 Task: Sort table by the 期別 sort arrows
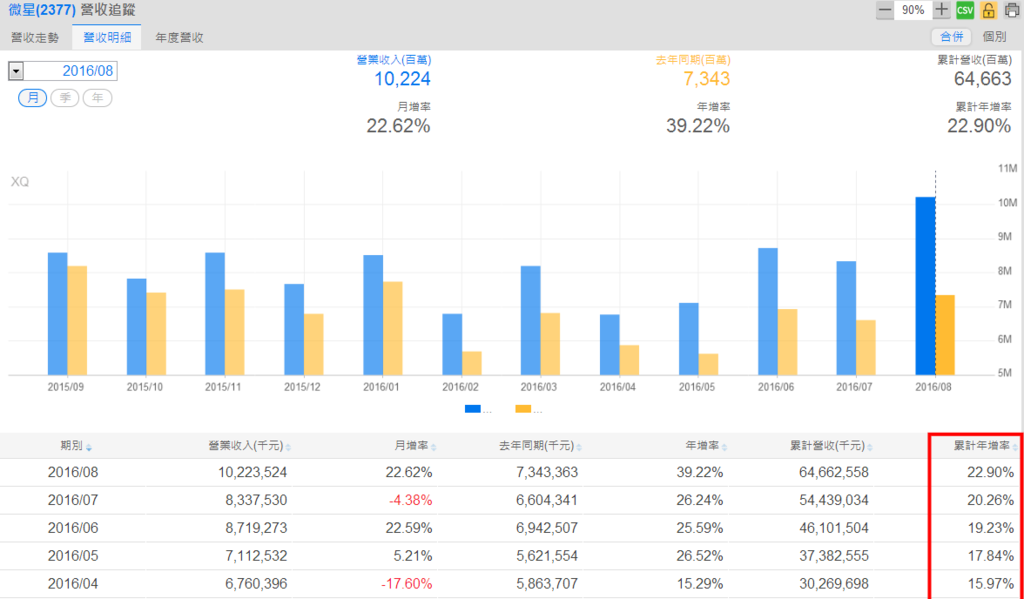click(x=89, y=447)
